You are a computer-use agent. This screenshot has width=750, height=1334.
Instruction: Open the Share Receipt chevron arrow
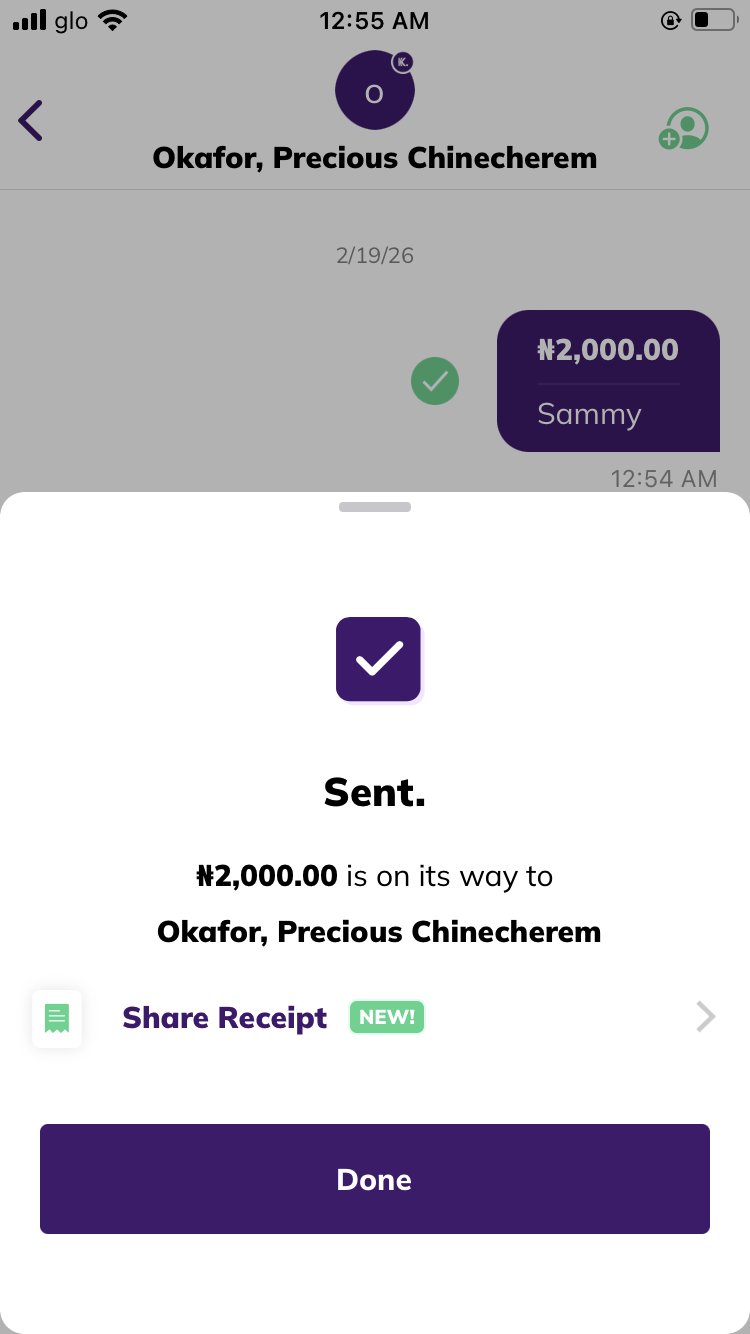706,1018
